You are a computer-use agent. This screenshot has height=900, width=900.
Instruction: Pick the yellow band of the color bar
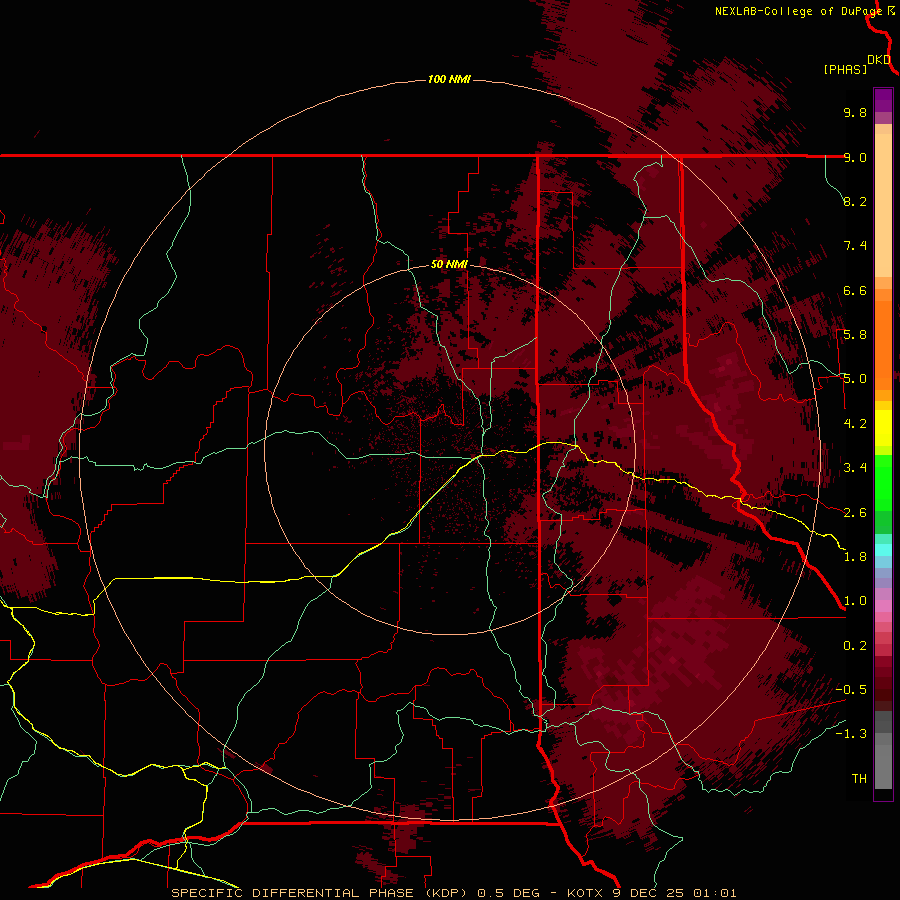[883, 428]
